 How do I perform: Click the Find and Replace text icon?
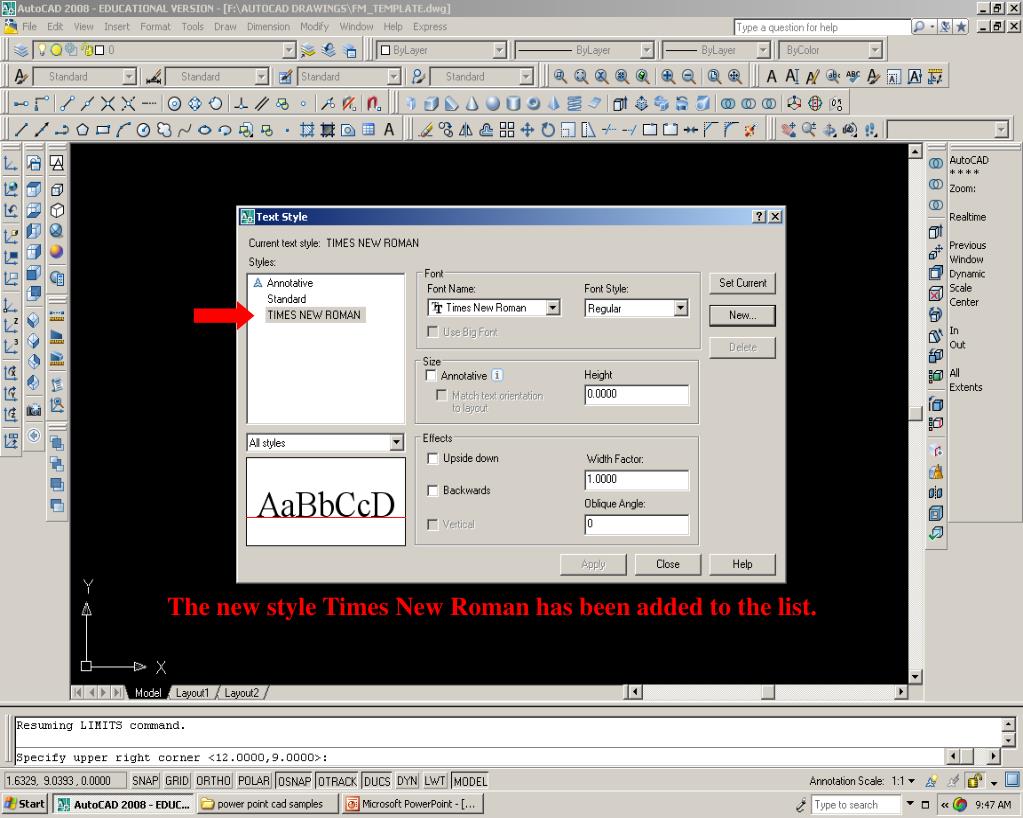[832, 76]
